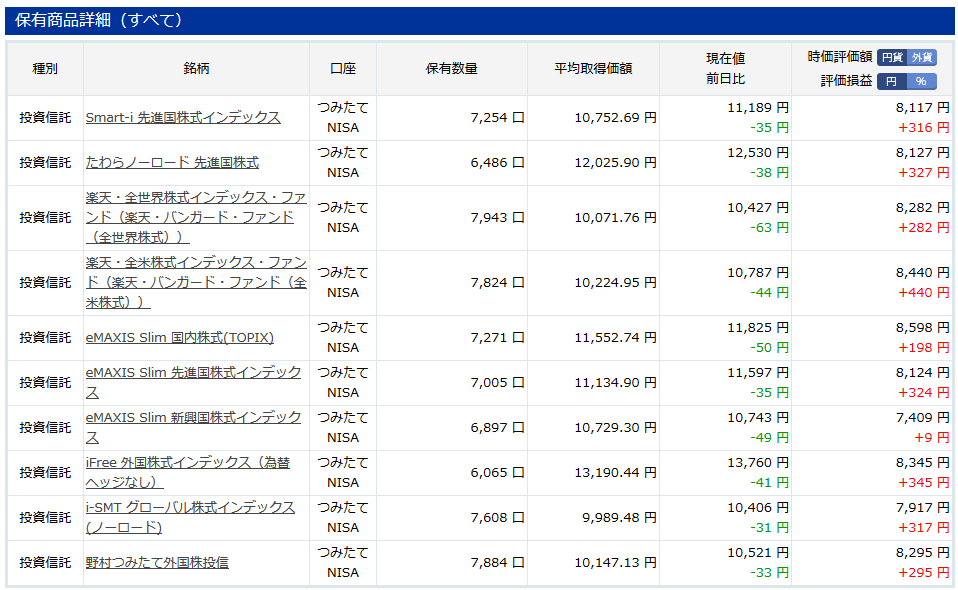Image resolution: width=958 pixels, height=590 pixels.
Task: Select daily change -63 円
Action: pyautogui.click(x=770, y=228)
